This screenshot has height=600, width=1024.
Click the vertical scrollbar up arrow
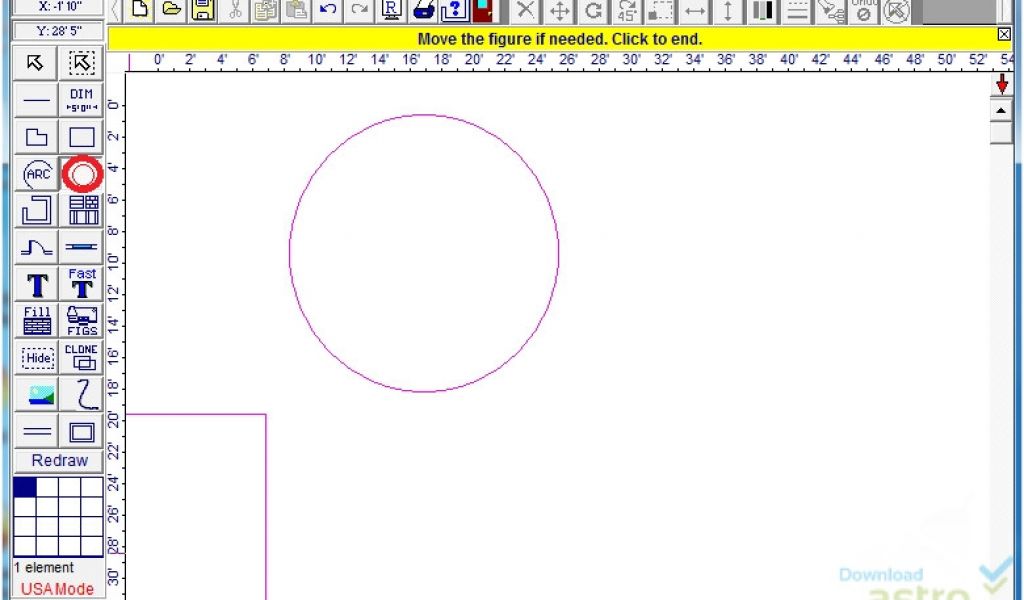pyautogui.click(x=1001, y=110)
